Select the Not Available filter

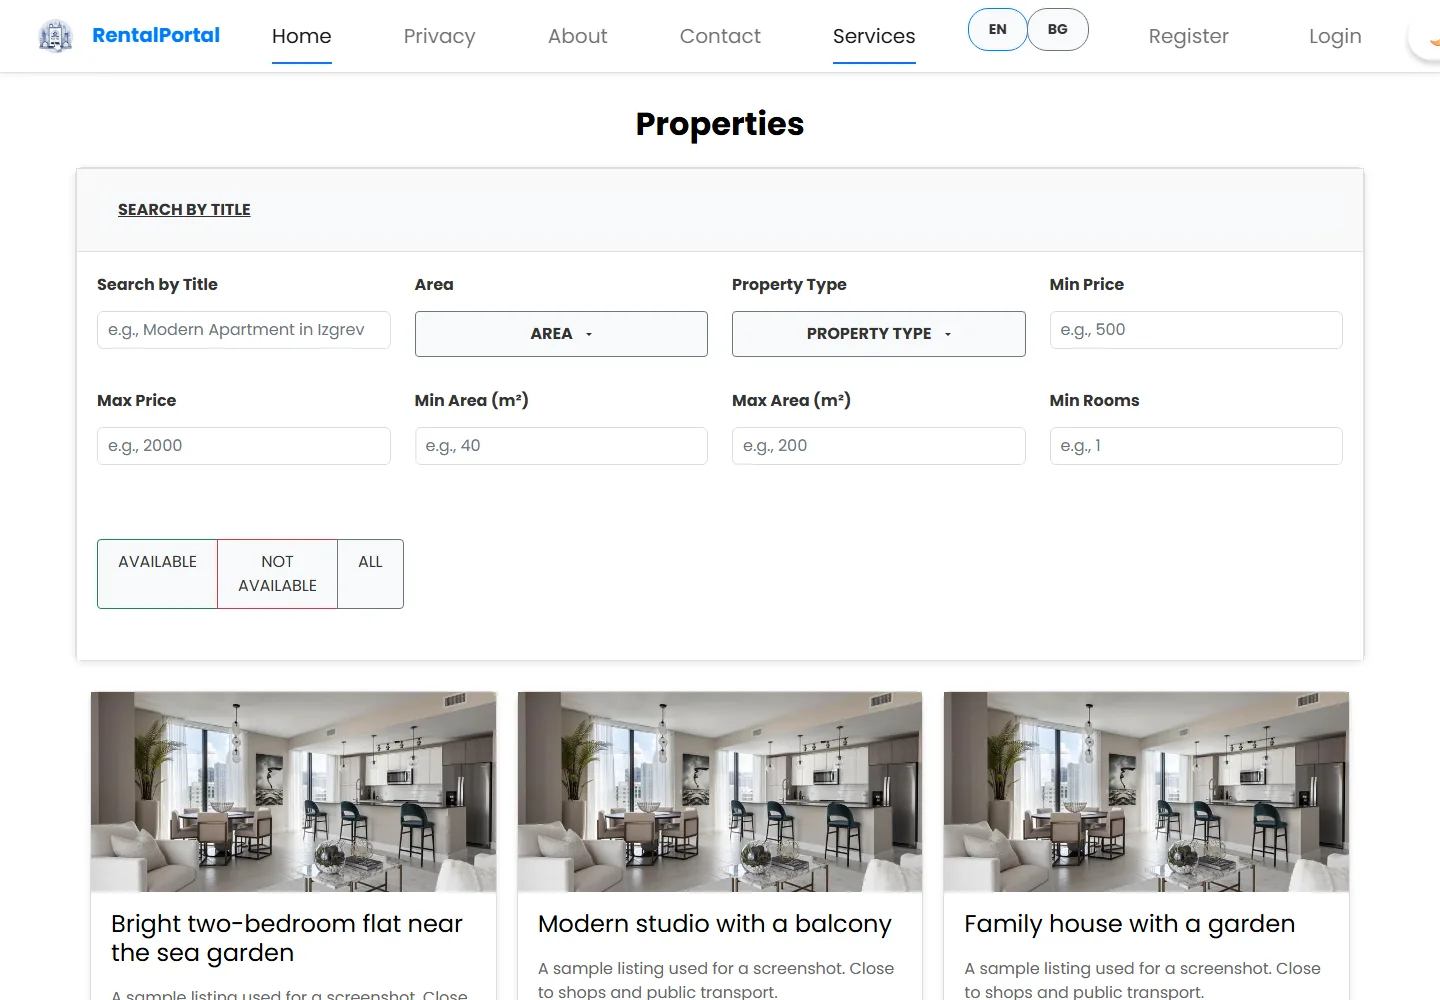coord(277,574)
